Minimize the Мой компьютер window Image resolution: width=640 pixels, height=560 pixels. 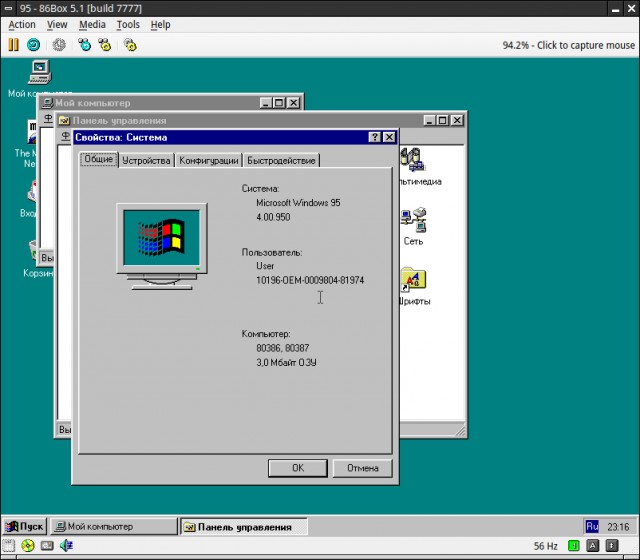click(266, 103)
